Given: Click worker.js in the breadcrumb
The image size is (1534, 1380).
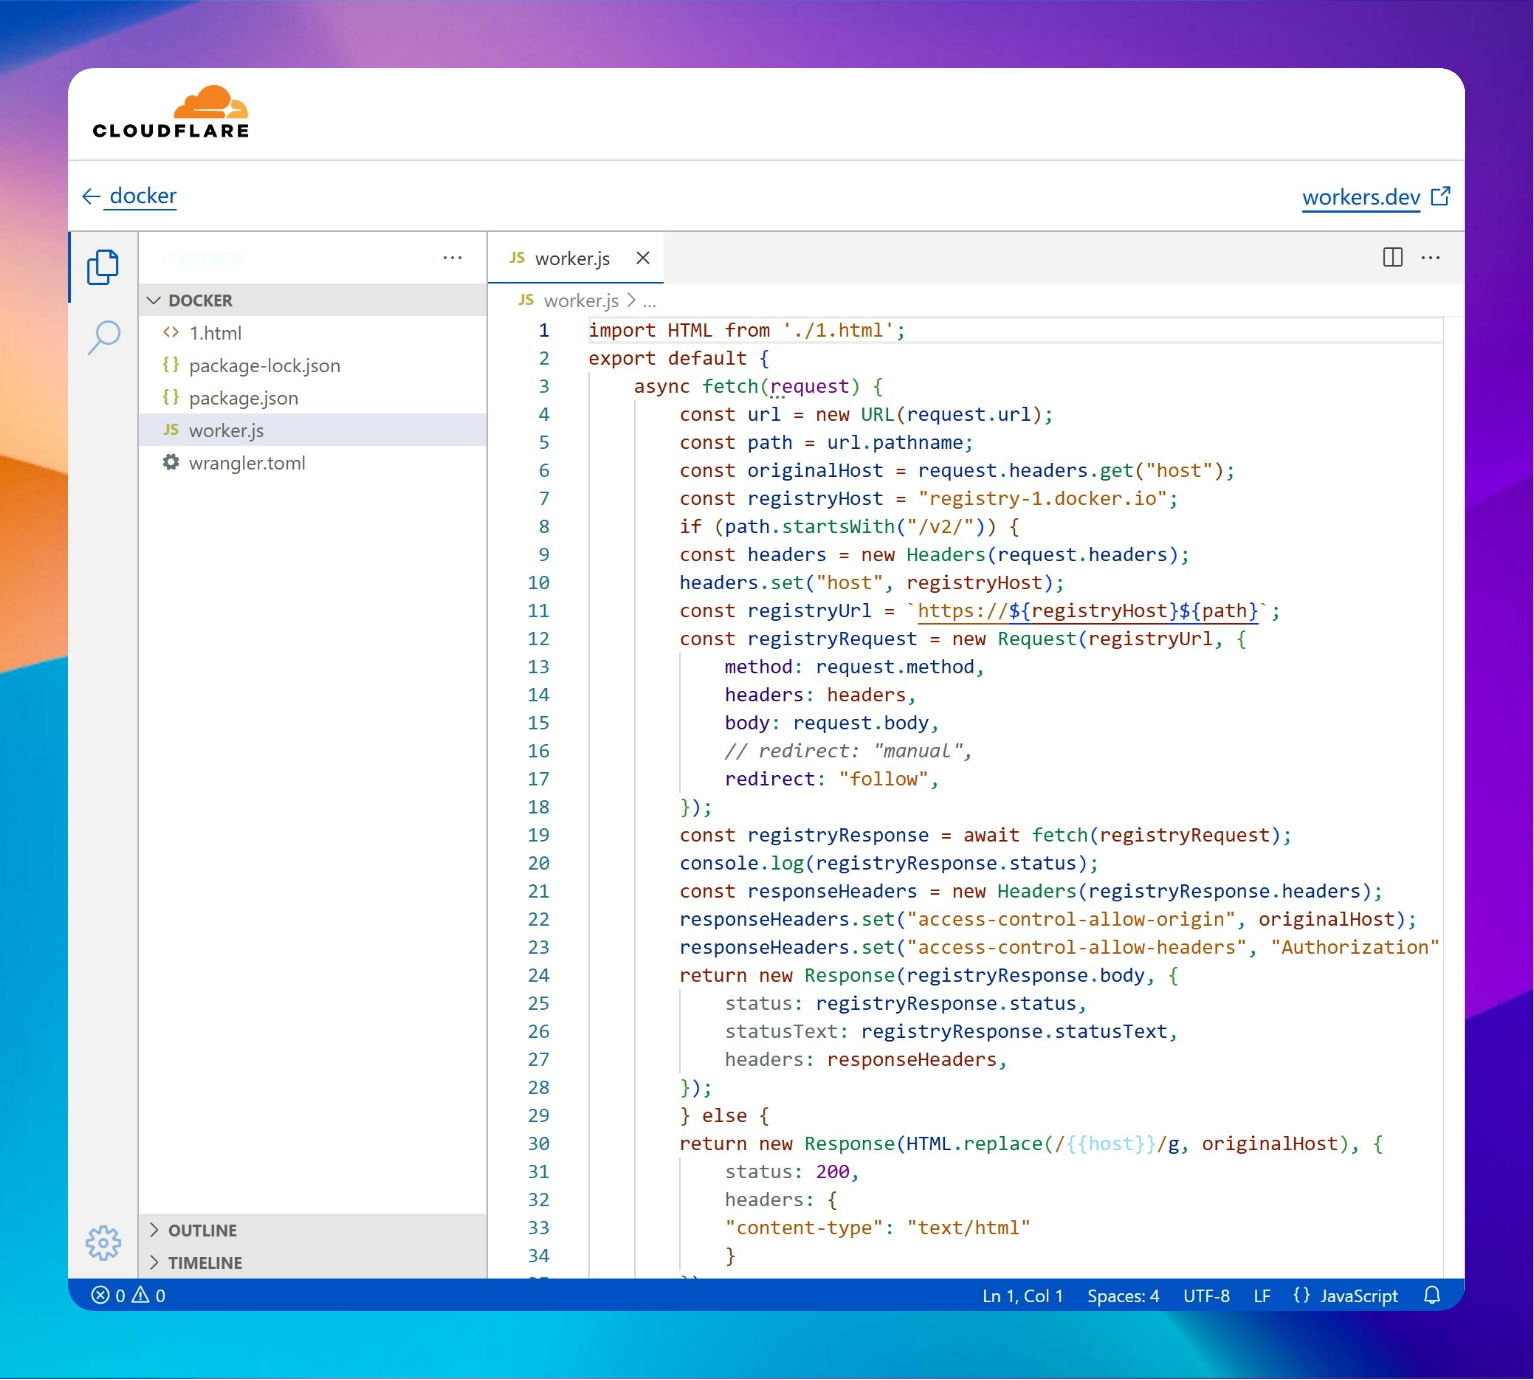Looking at the screenshot, I should click(581, 301).
